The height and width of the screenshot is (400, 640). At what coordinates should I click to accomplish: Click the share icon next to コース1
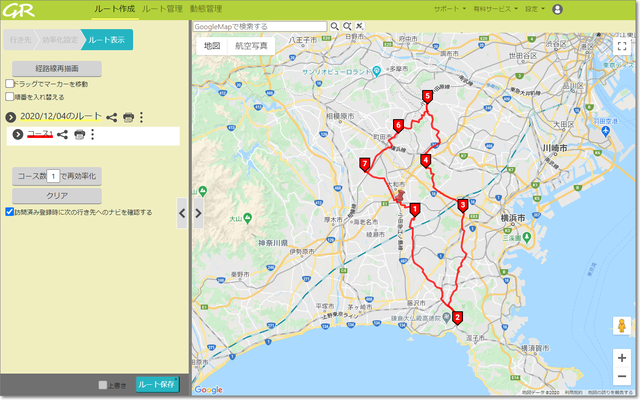[63, 135]
